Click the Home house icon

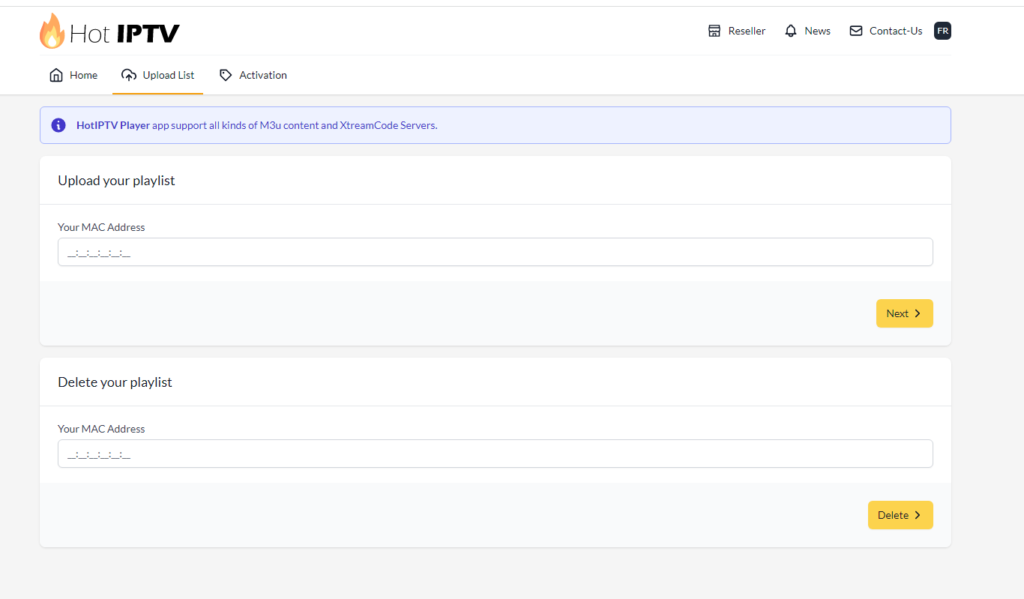click(56, 75)
